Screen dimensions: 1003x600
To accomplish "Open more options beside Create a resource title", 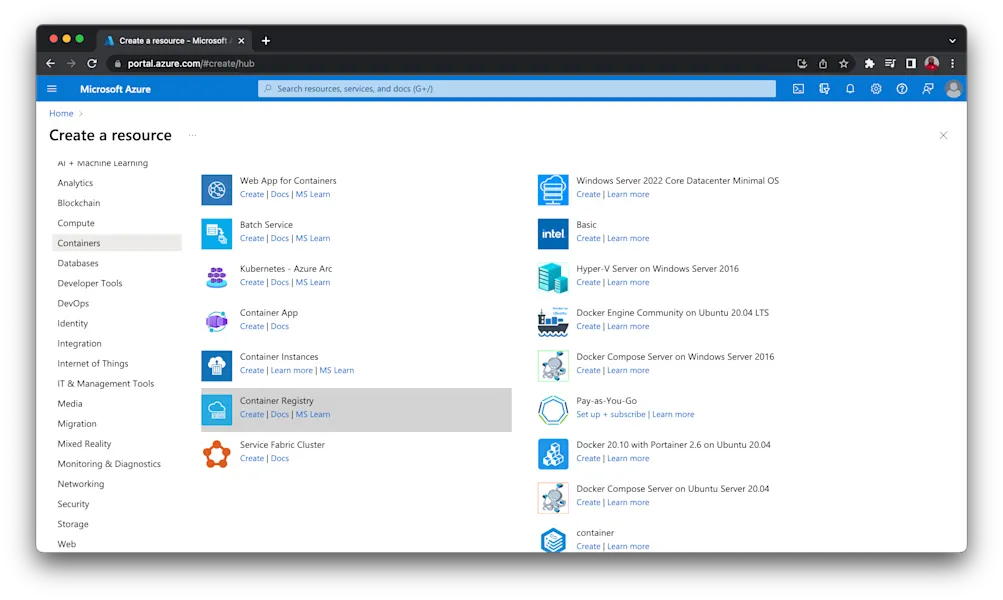I will pos(194,135).
